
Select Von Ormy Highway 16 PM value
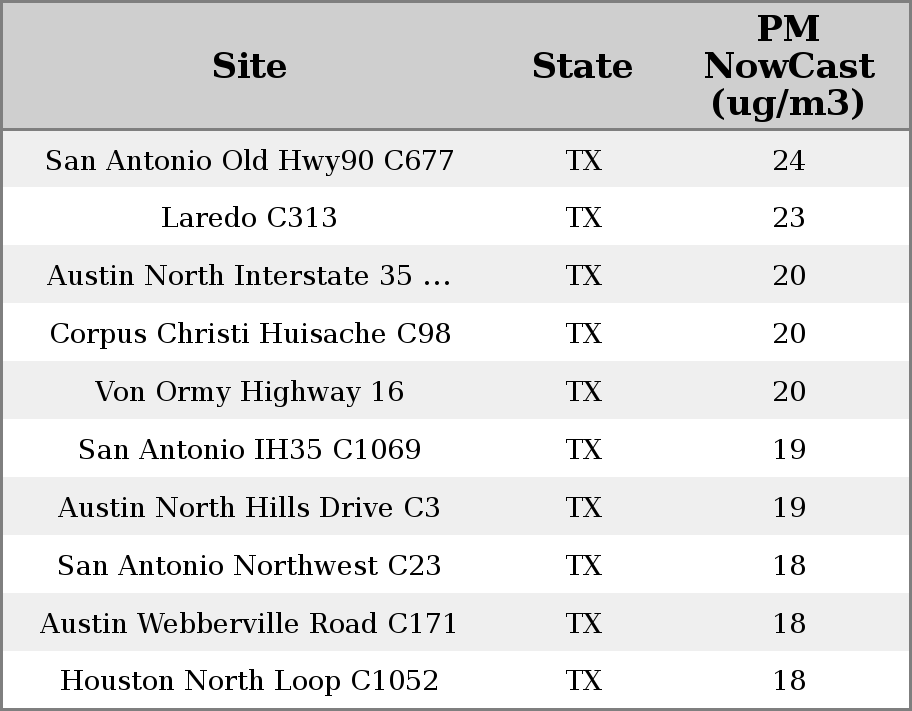point(788,392)
